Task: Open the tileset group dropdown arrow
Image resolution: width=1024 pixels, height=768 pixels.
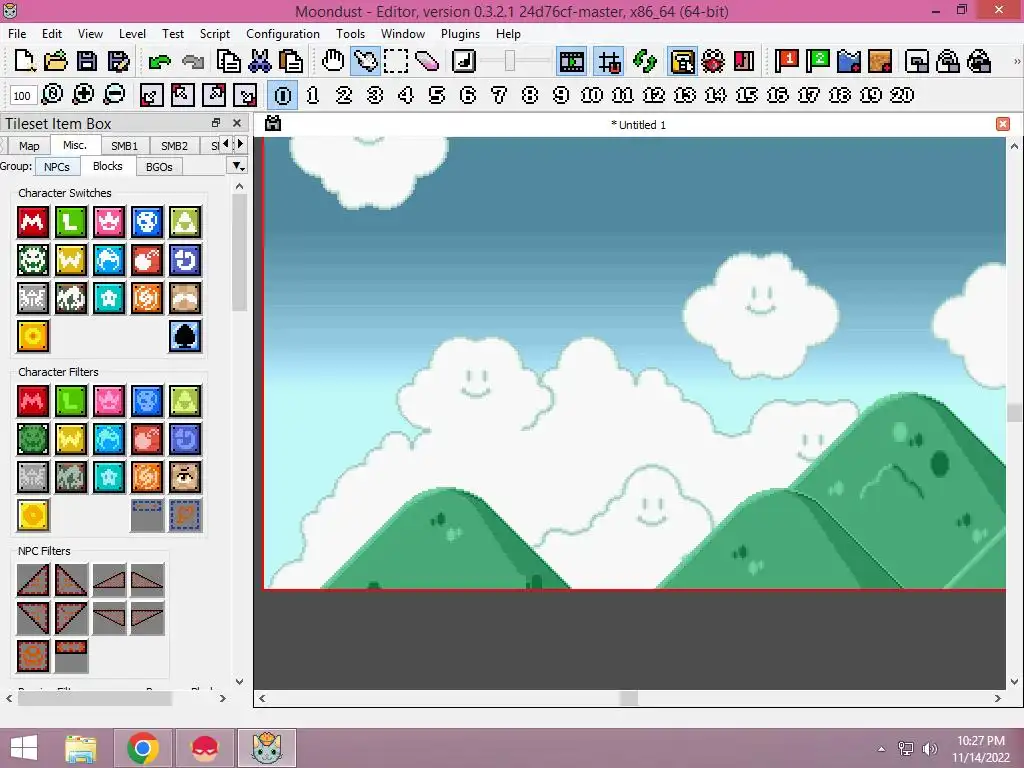Action: point(238,166)
